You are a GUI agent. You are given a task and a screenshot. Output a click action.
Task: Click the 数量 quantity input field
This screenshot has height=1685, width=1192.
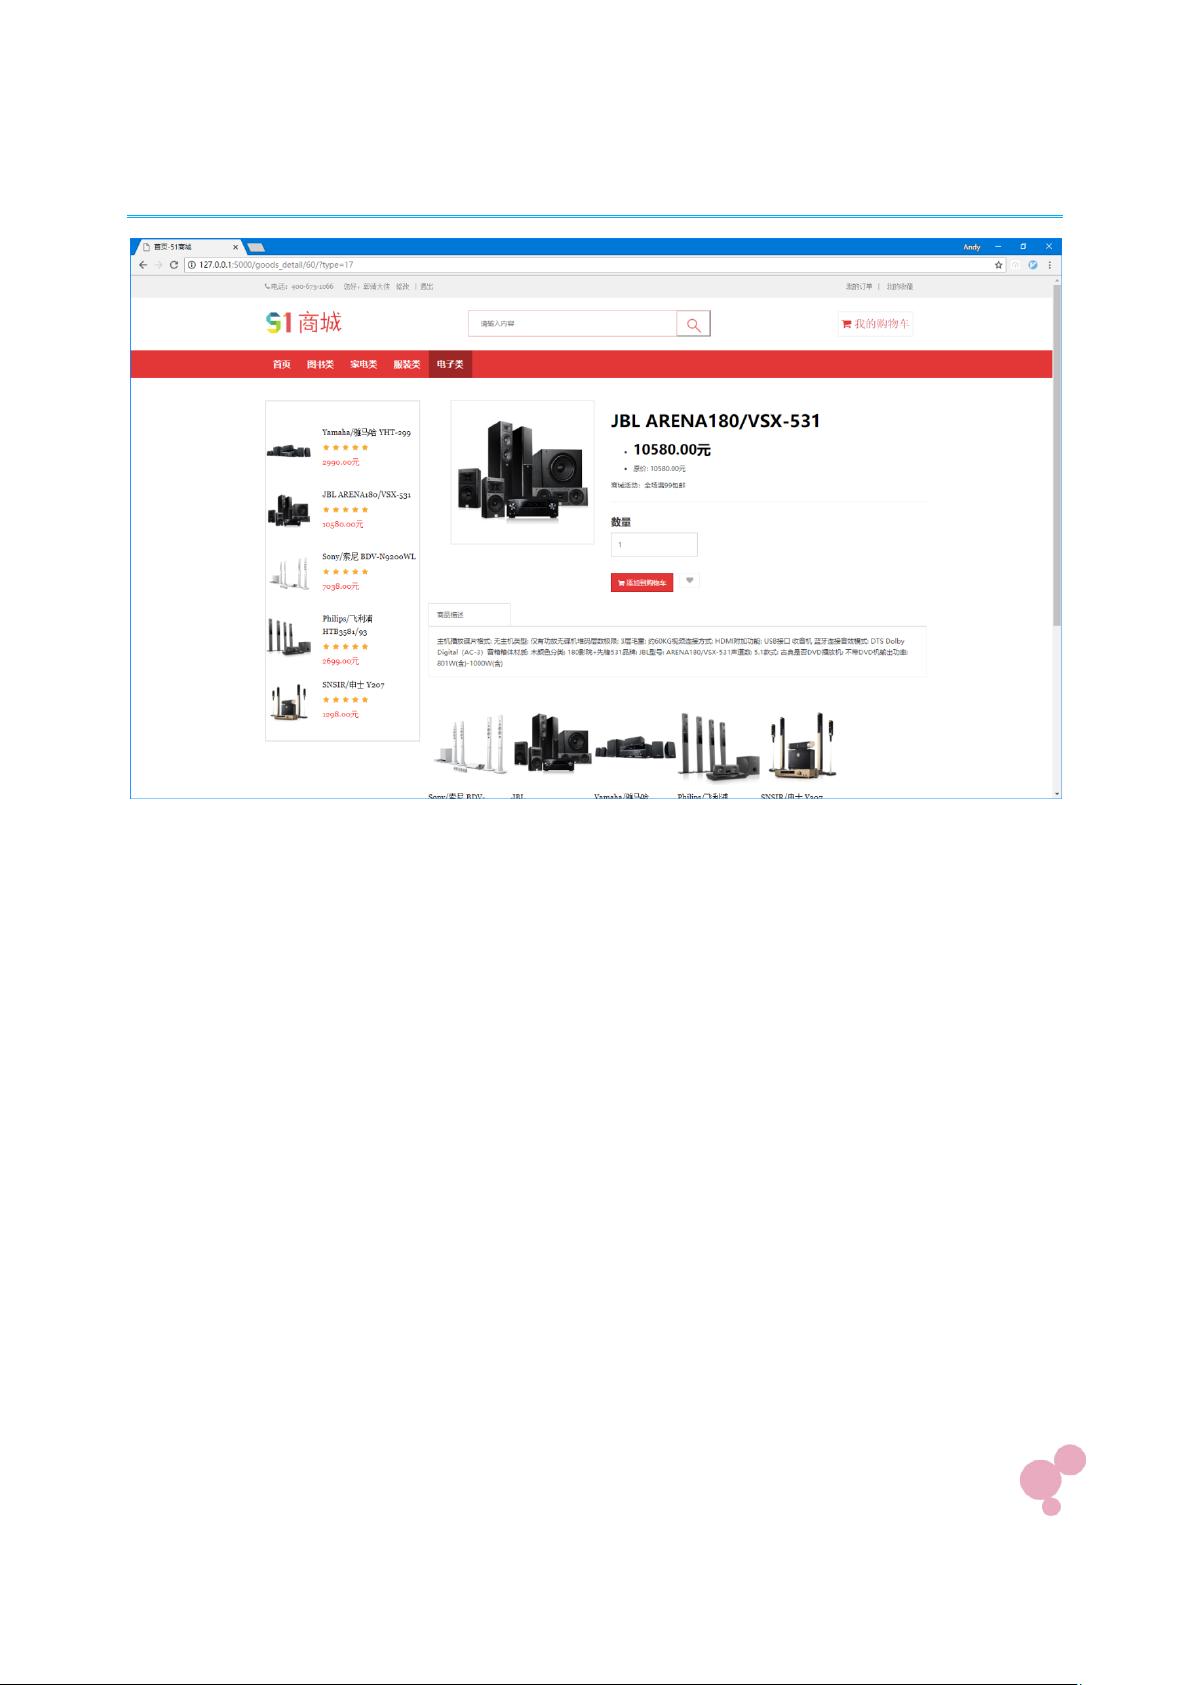pos(653,545)
